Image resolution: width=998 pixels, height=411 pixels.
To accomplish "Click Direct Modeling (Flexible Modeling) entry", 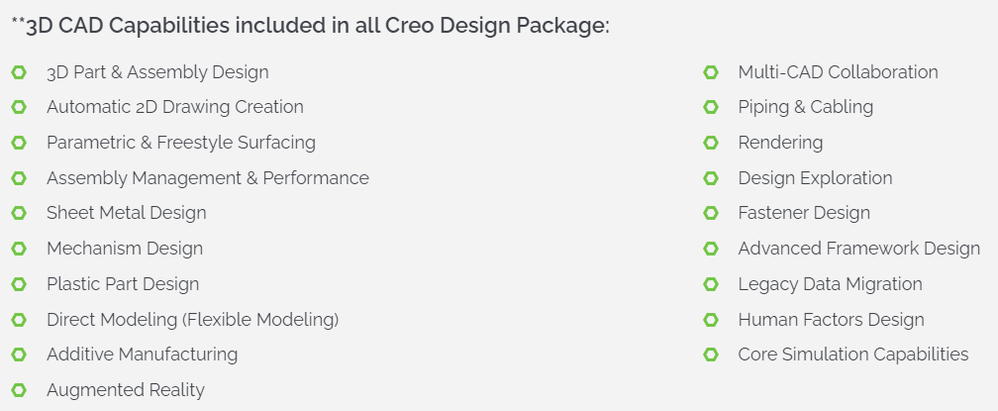I will 193,319.
